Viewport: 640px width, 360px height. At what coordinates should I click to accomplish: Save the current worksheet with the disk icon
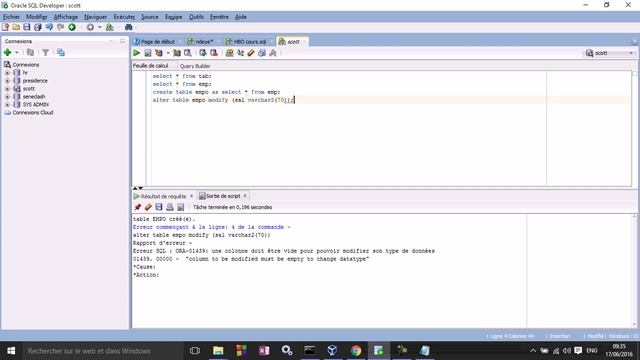27,27
